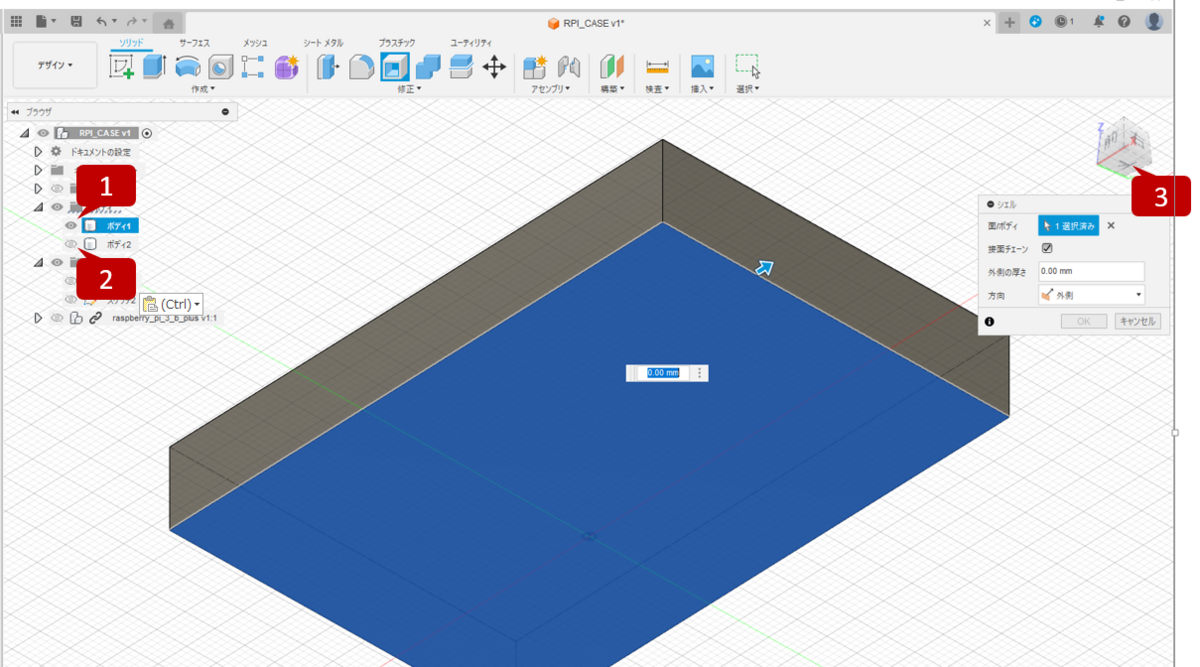Image resolution: width=1200 pixels, height=667 pixels.
Task: Open the デザイン workspace dropdown
Action: (x=55, y=64)
